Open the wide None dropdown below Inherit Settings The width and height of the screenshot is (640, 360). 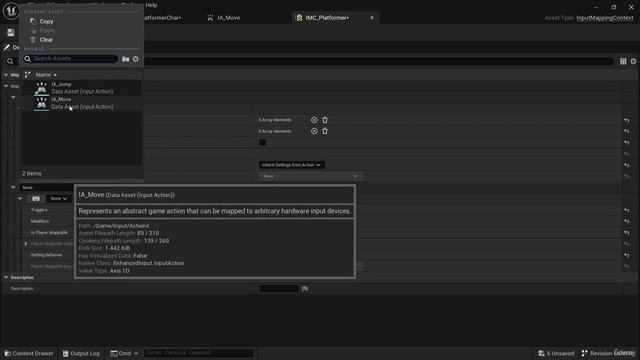click(x=310, y=176)
